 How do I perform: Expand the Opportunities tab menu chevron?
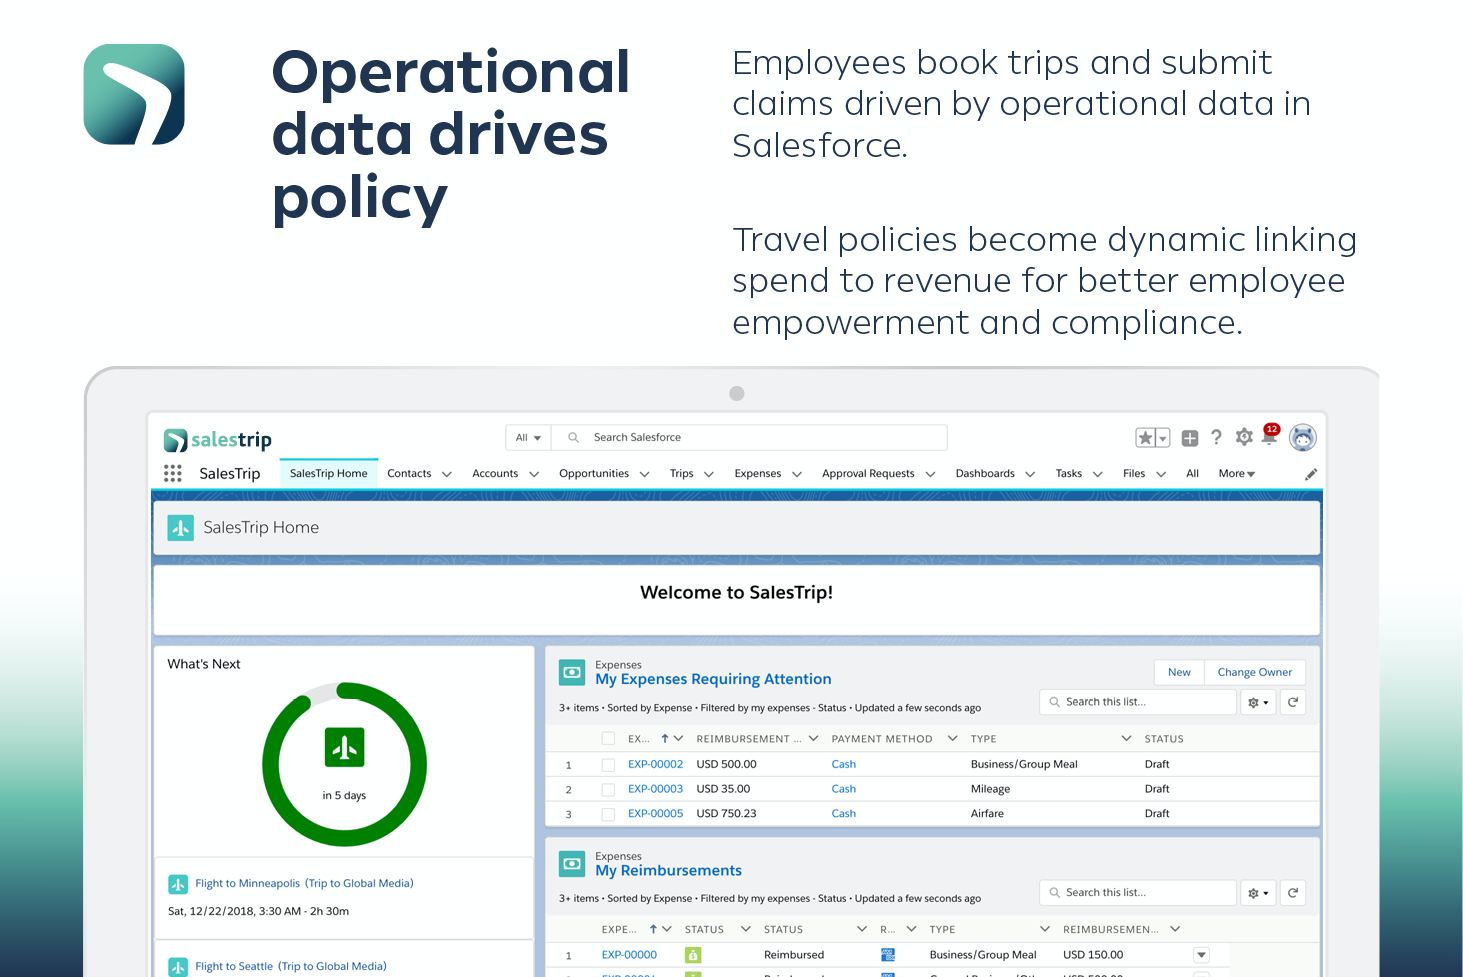[x=645, y=474]
